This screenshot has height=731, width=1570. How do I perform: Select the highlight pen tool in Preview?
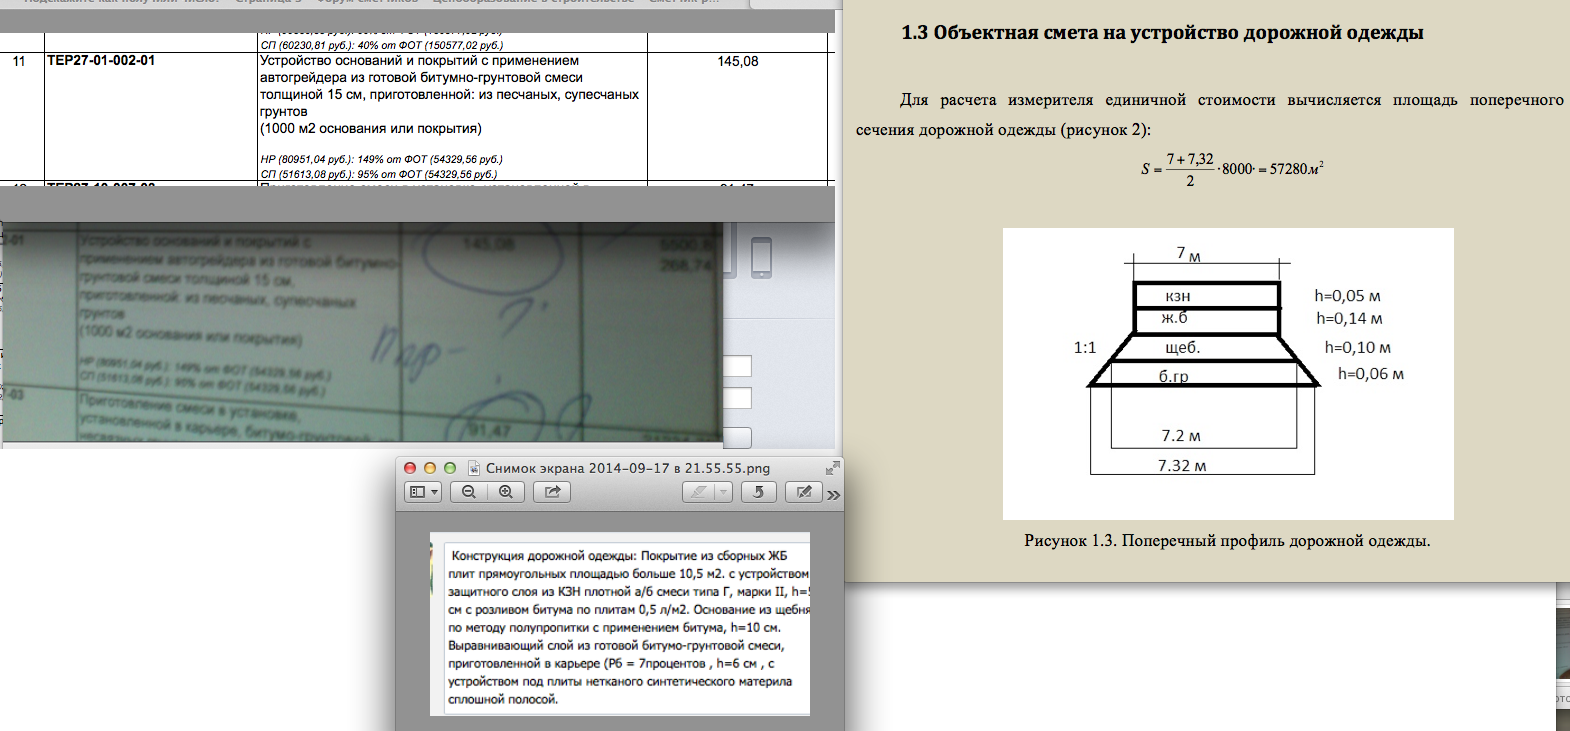698,492
